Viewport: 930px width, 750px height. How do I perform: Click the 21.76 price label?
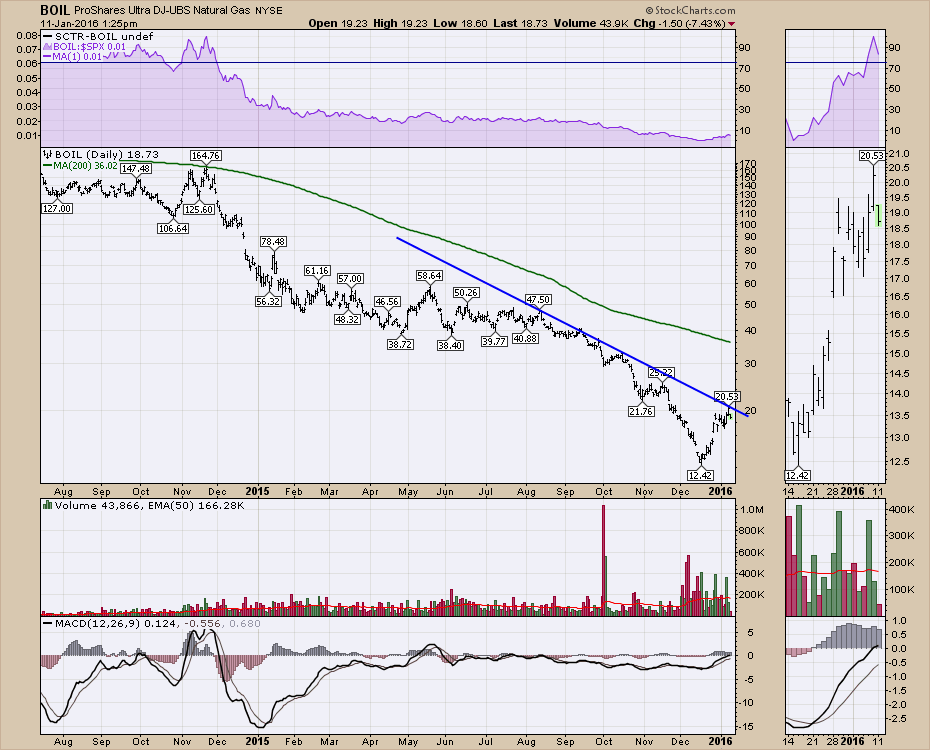click(x=641, y=411)
